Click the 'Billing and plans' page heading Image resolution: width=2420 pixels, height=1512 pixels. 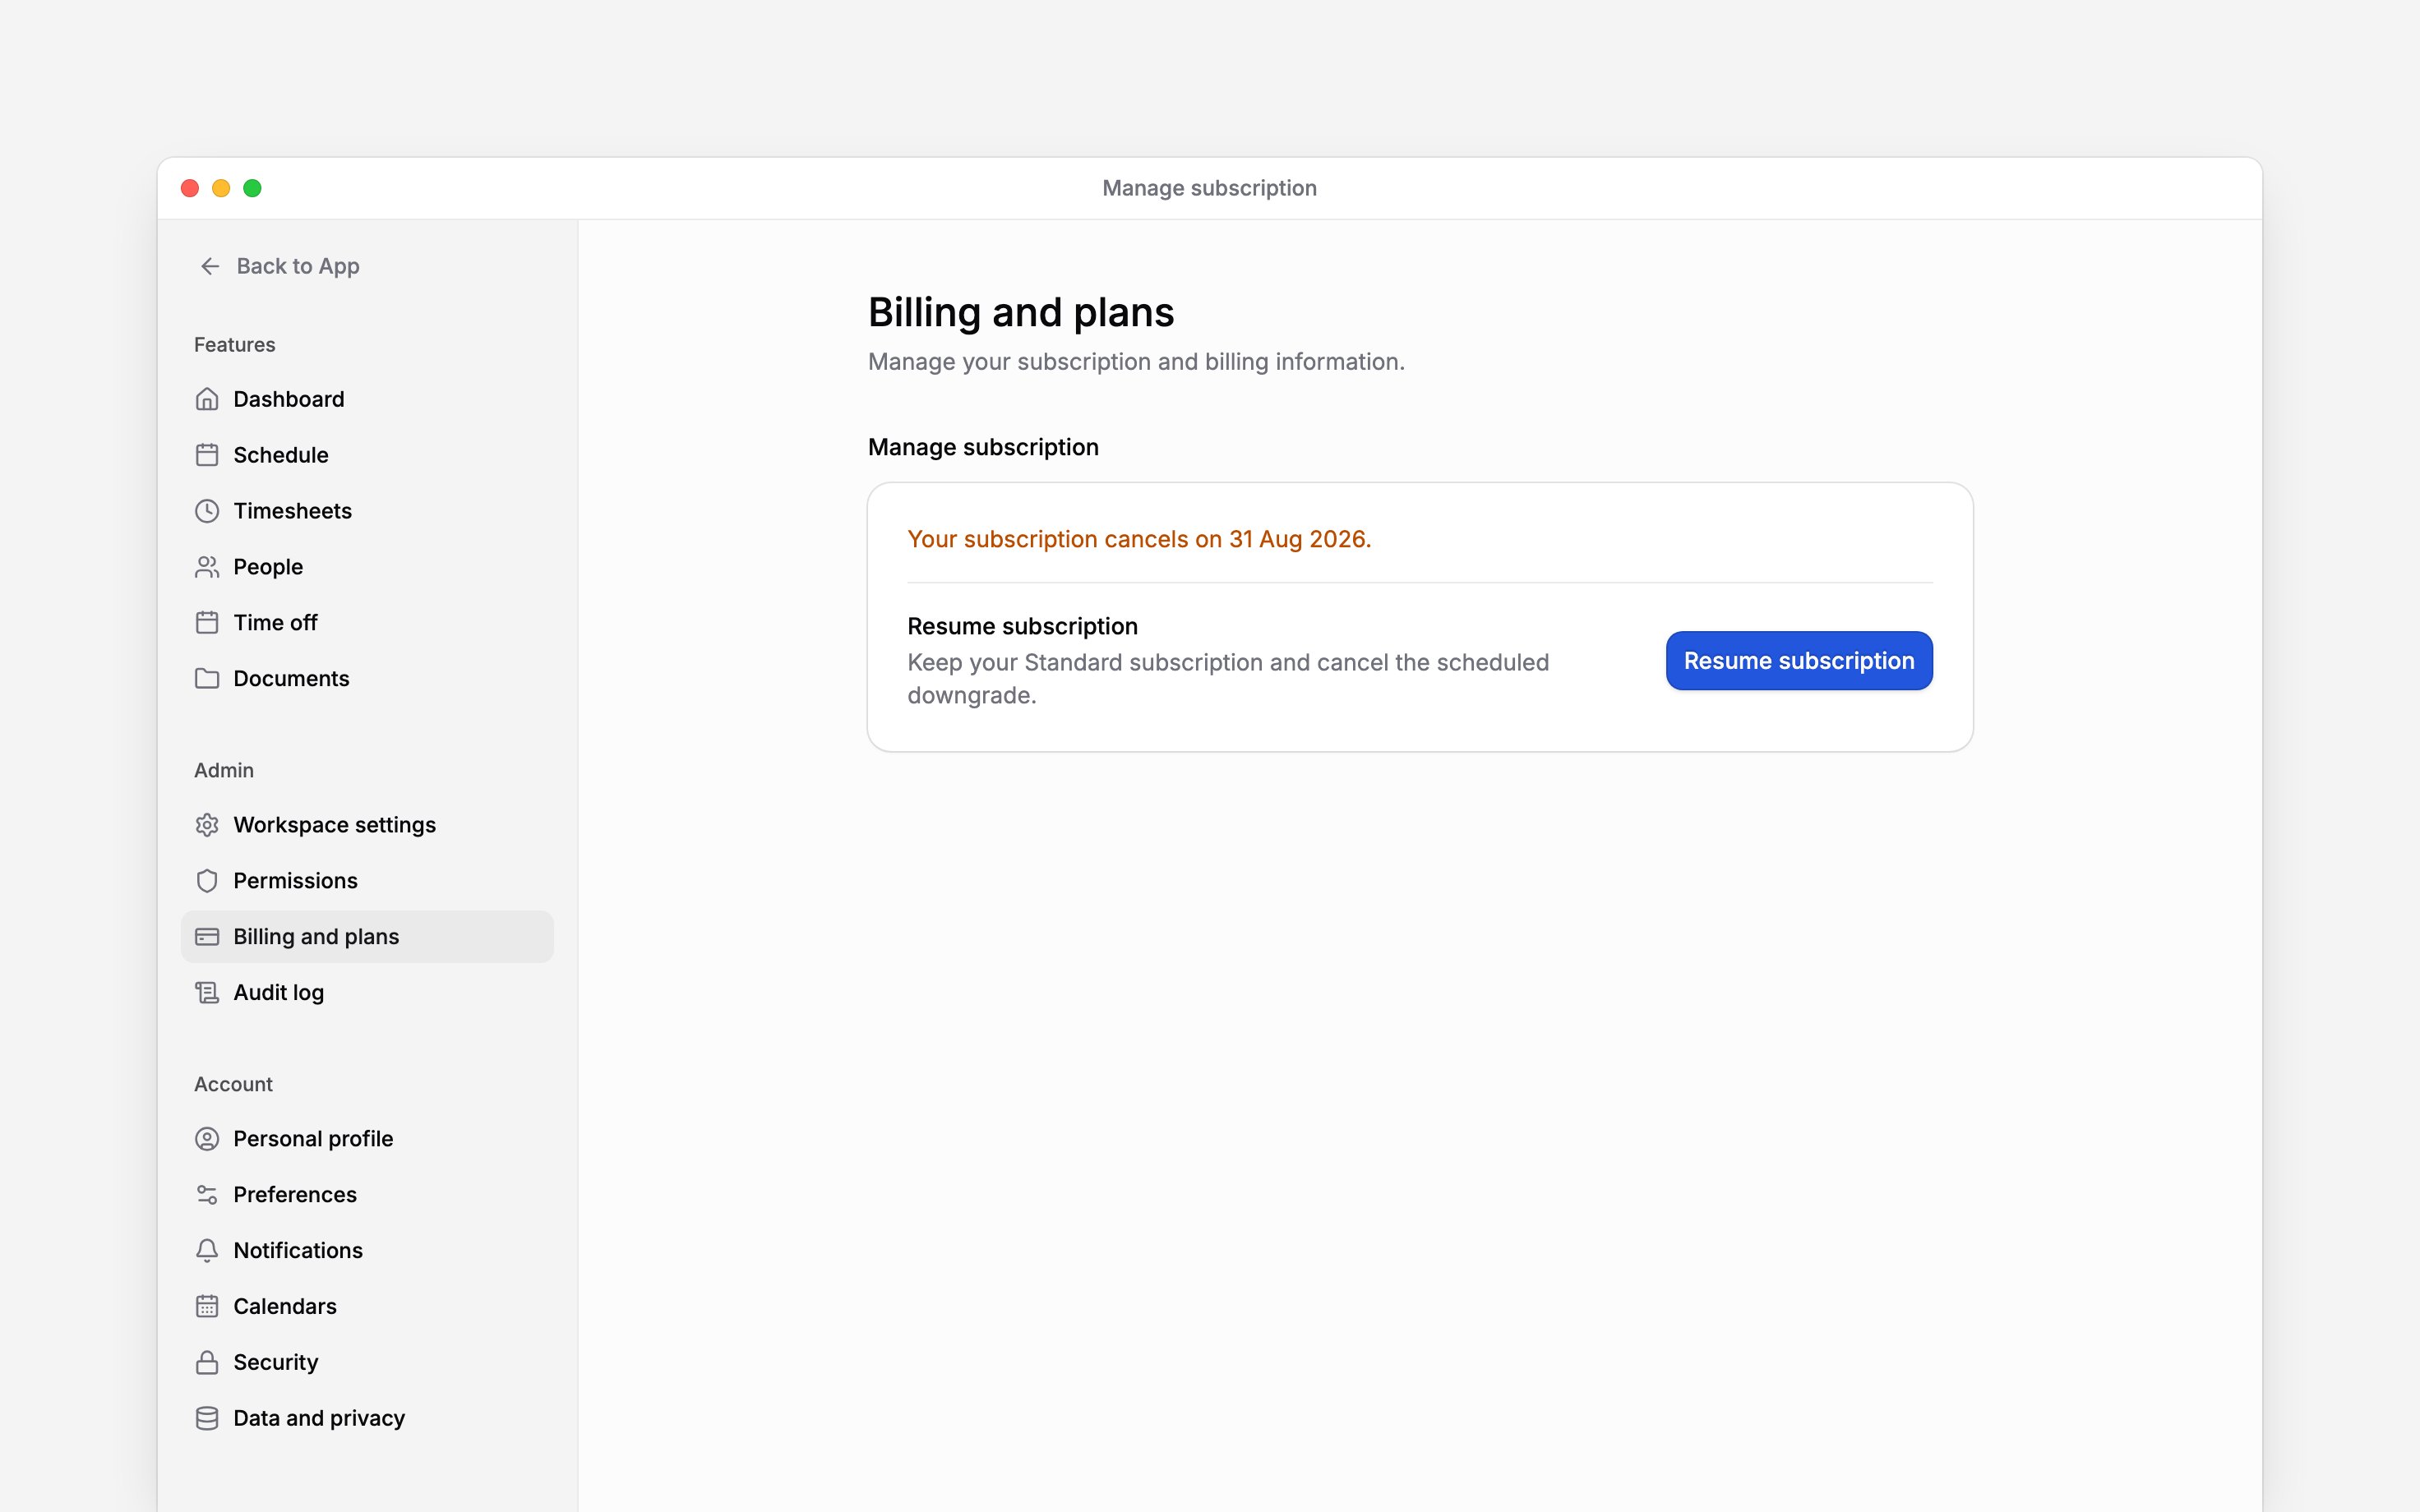tap(1021, 313)
